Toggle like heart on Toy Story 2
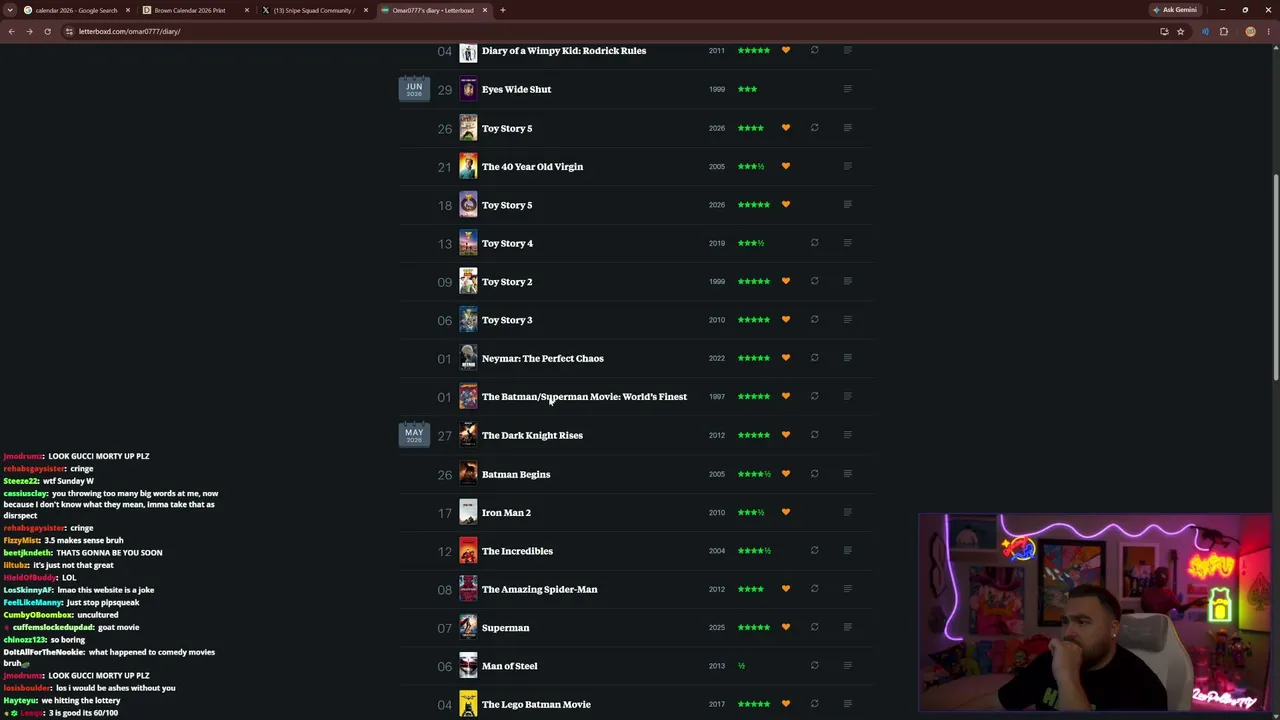Image resolution: width=1280 pixels, height=720 pixels. pos(786,281)
